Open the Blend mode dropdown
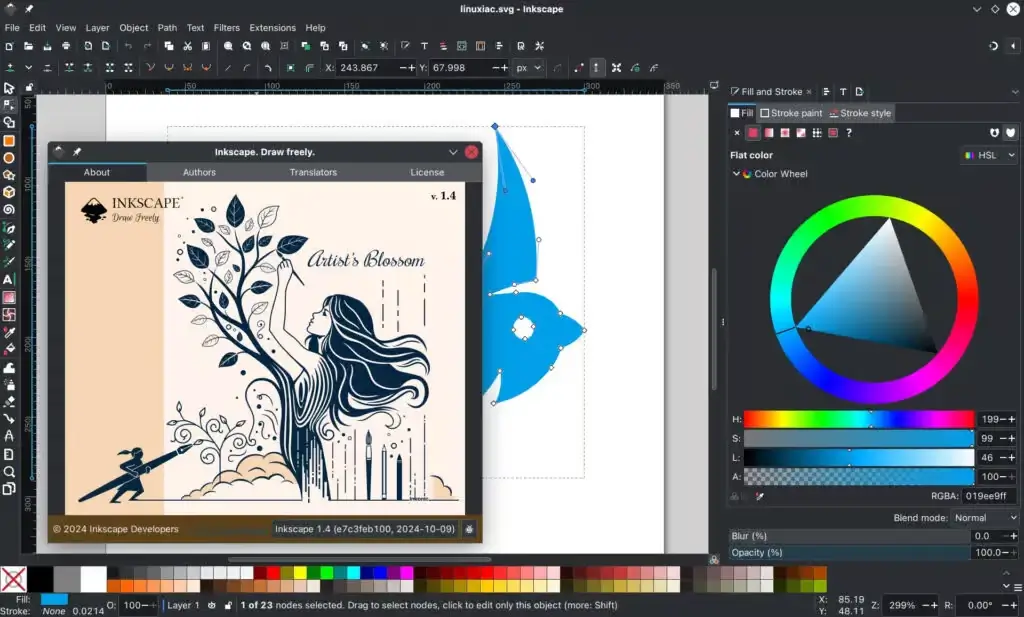Screen dimensions: 1024x617 point(985,517)
